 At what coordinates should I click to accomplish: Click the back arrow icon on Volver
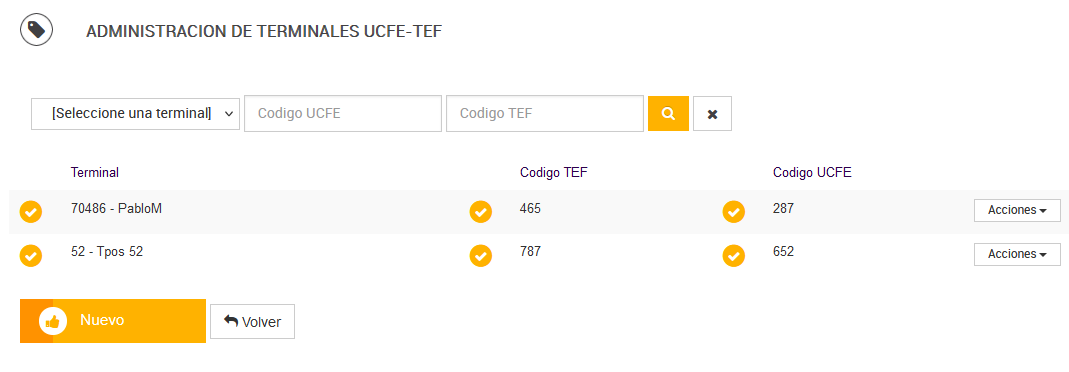click(231, 321)
